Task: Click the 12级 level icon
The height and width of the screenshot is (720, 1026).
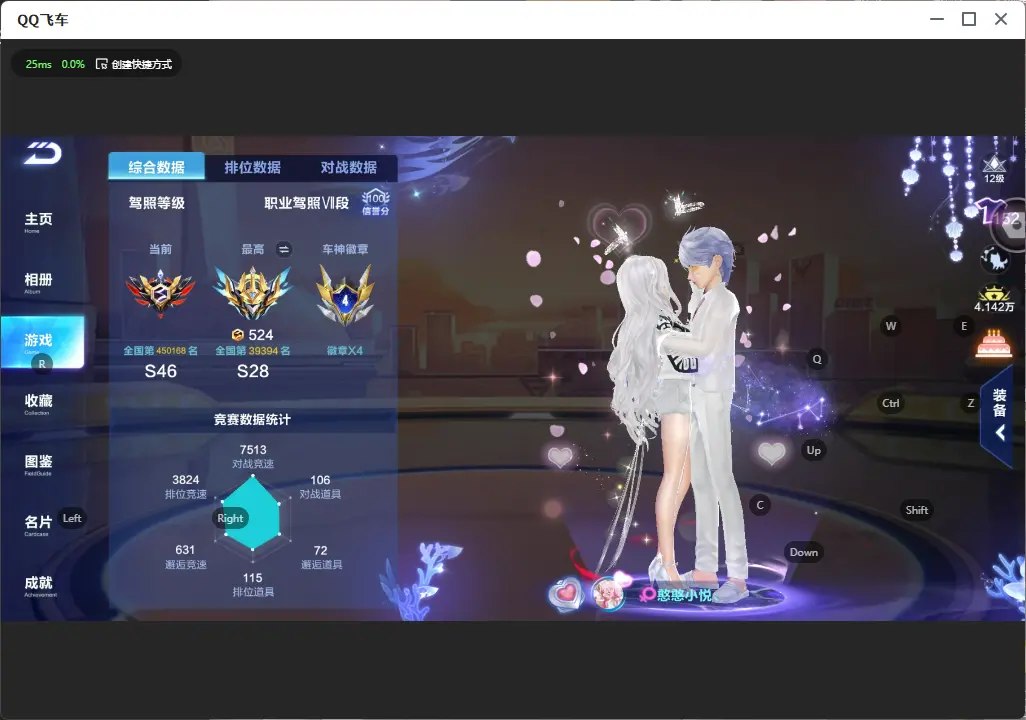Action: click(994, 169)
